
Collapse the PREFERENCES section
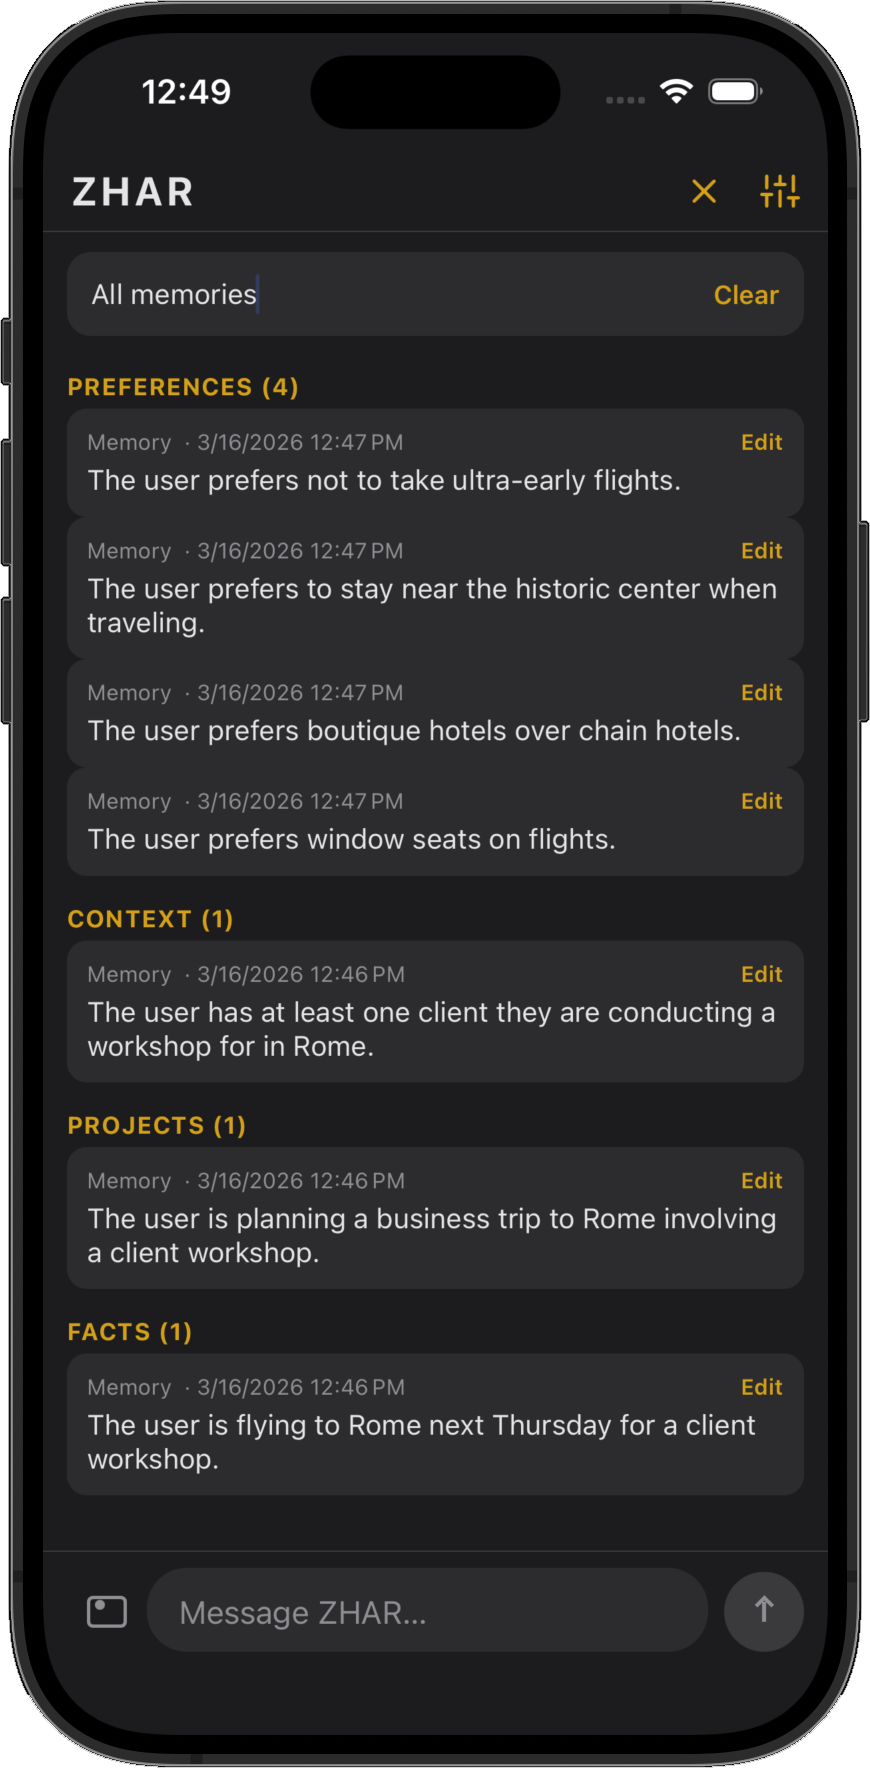(x=182, y=387)
